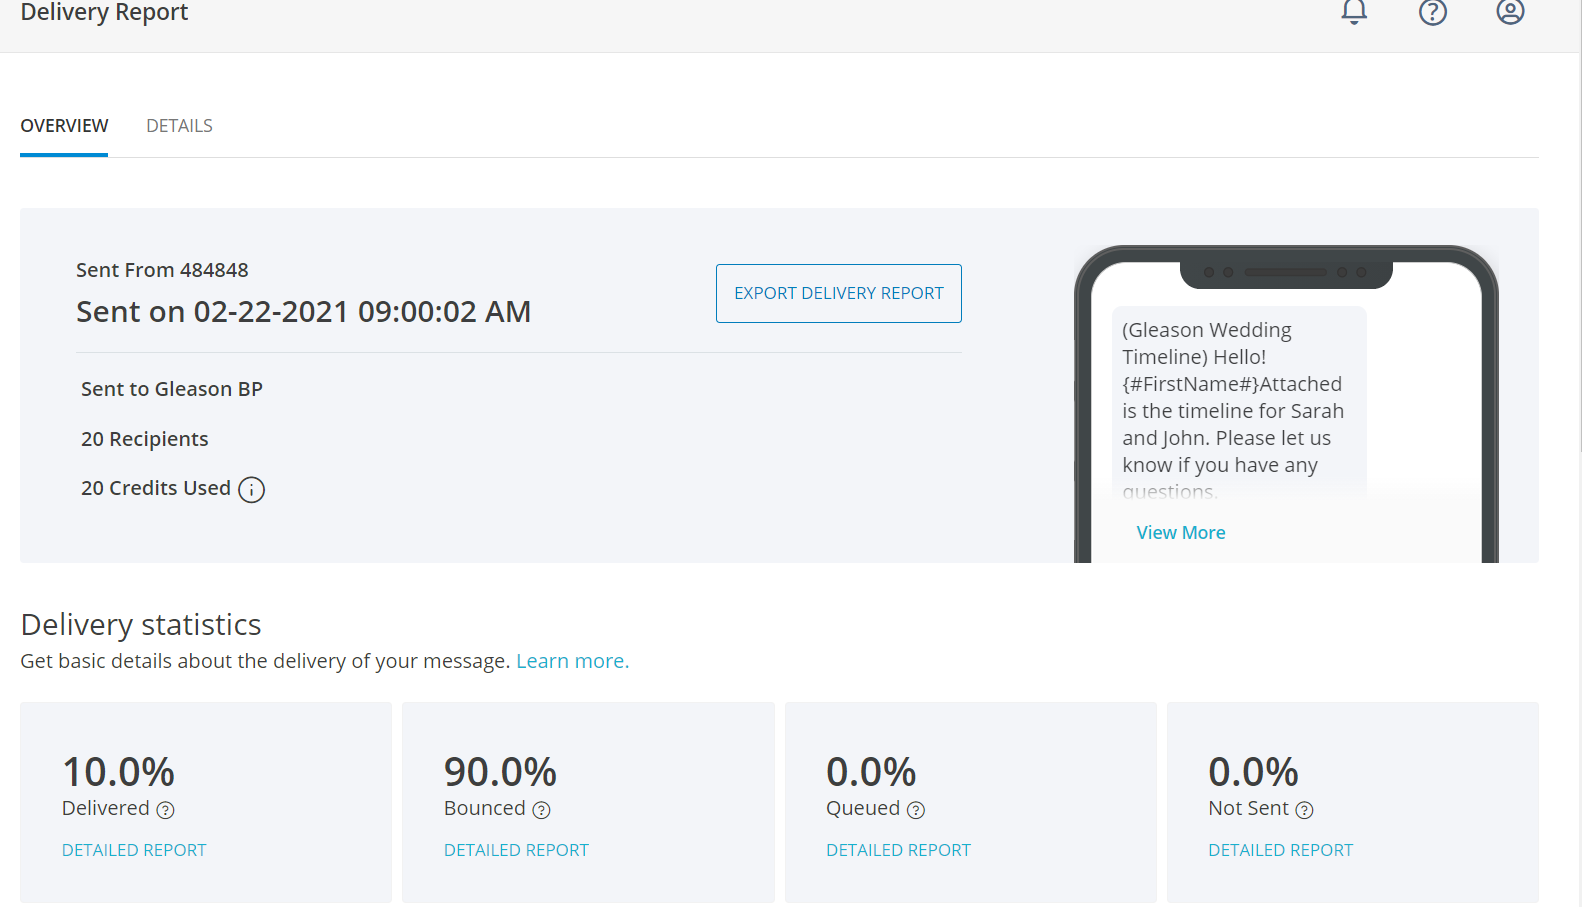This screenshot has width=1582, height=907.
Task: Click the 'Sent to Gleason BP' text
Action: click(x=172, y=389)
